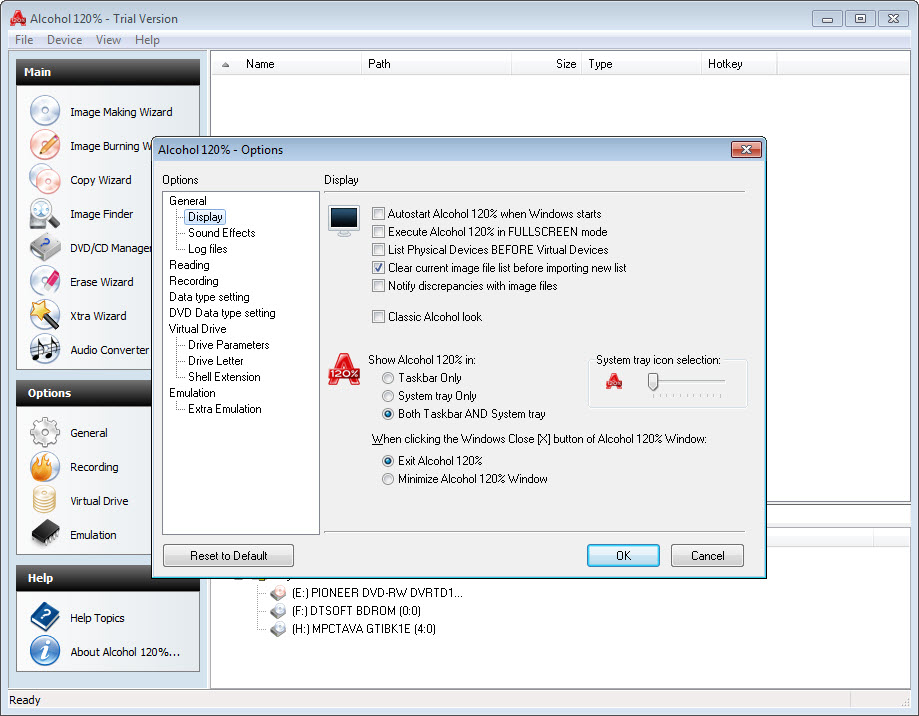Open Recording options flame icon
The width and height of the screenshot is (919, 716).
pyautogui.click(x=45, y=466)
